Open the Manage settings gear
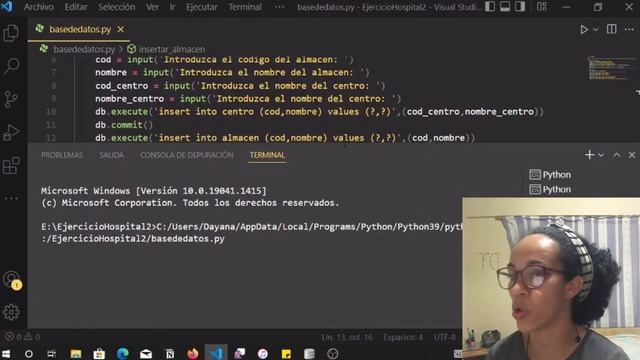 (11, 312)
